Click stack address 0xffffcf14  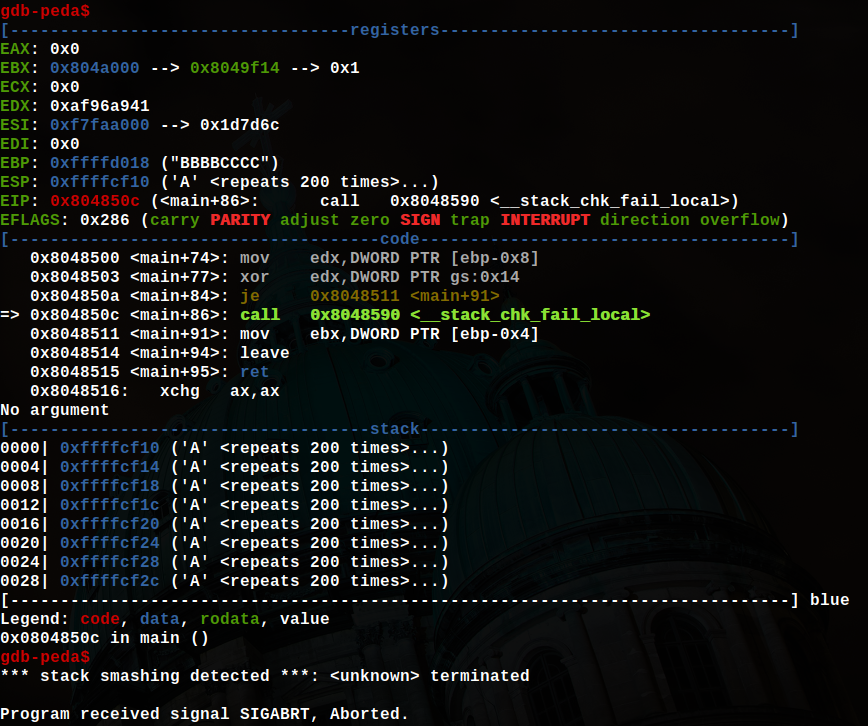(x=110, y=467)
